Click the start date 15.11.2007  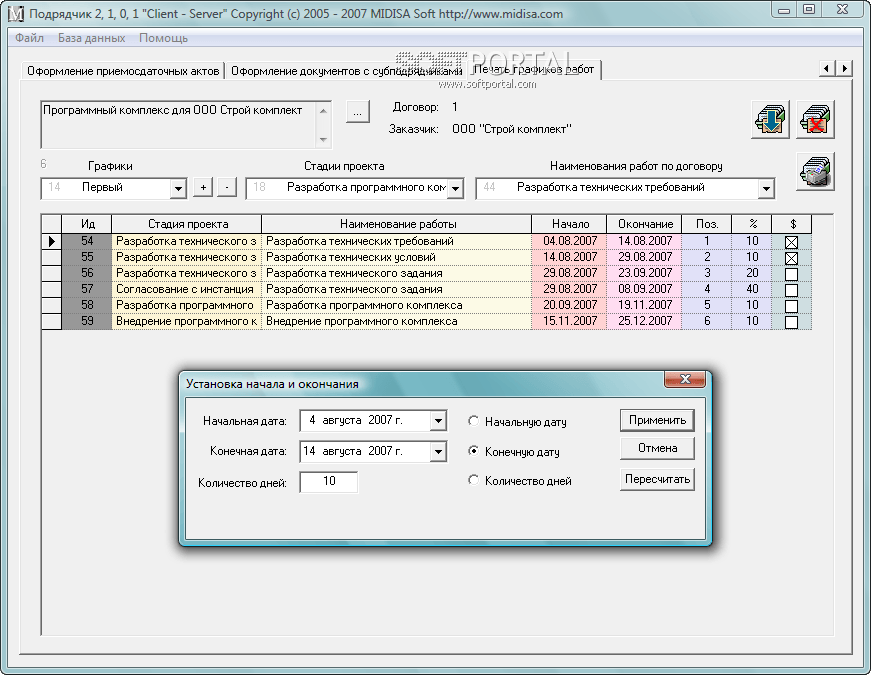point(569,321)
